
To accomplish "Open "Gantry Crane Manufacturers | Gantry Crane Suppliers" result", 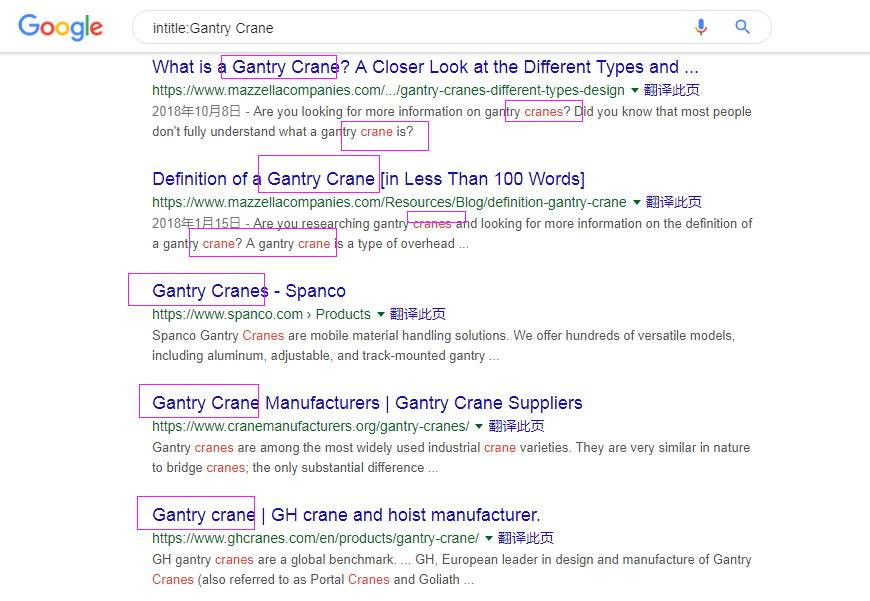I will 367,403.
